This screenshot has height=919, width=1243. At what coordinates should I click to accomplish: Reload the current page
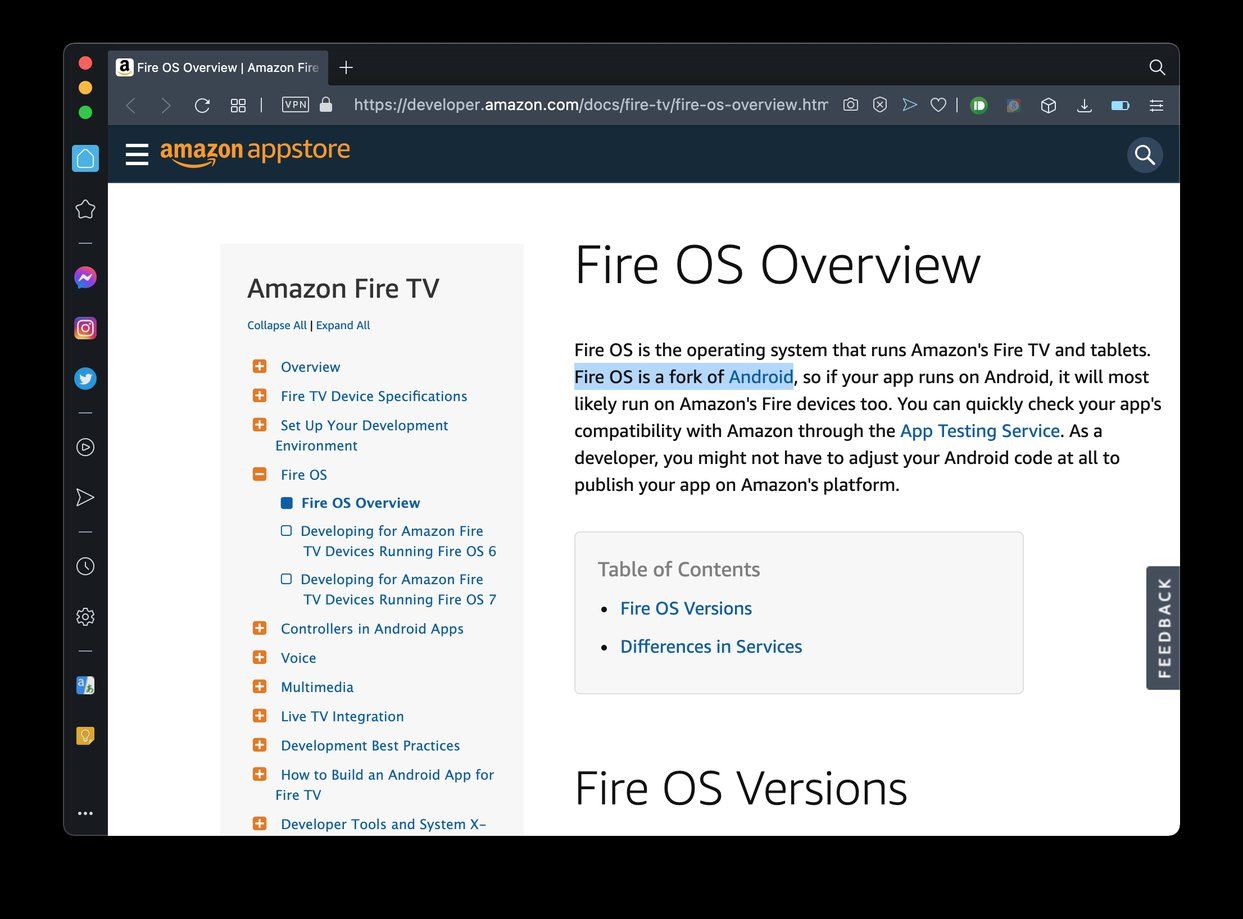pyautogui.click(x=202, y=105)
